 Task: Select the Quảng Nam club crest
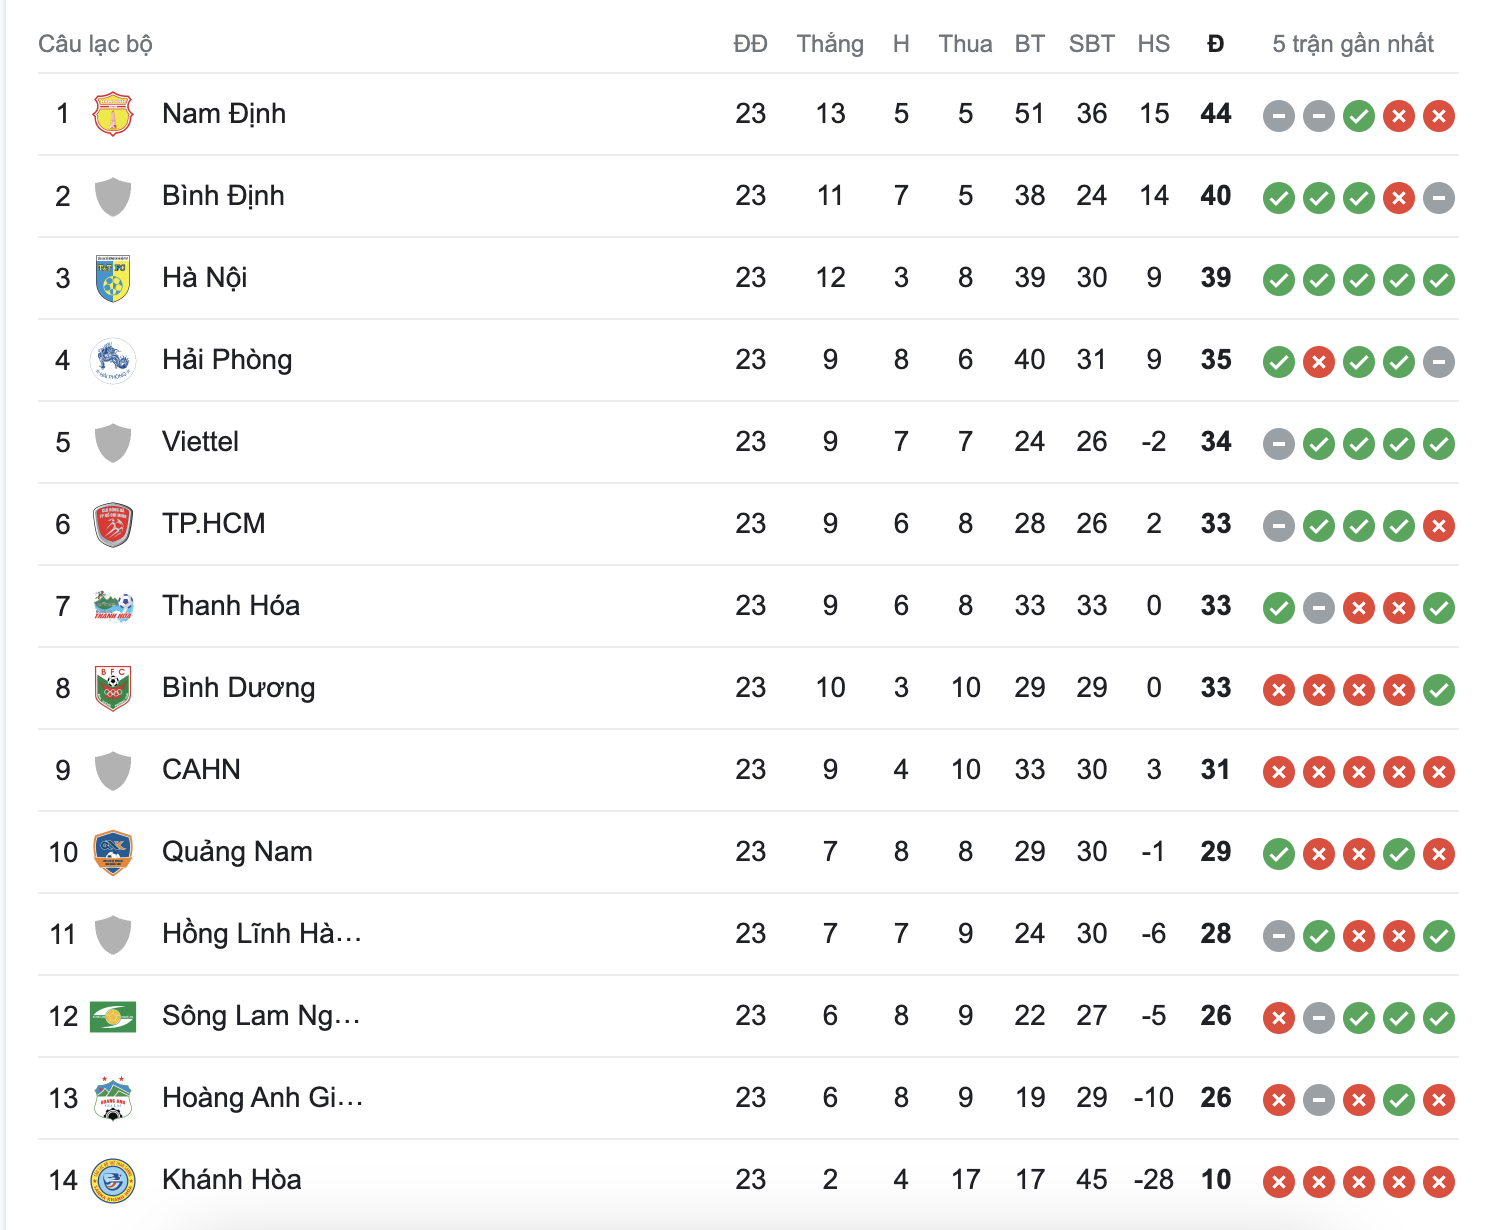[113, 853]
